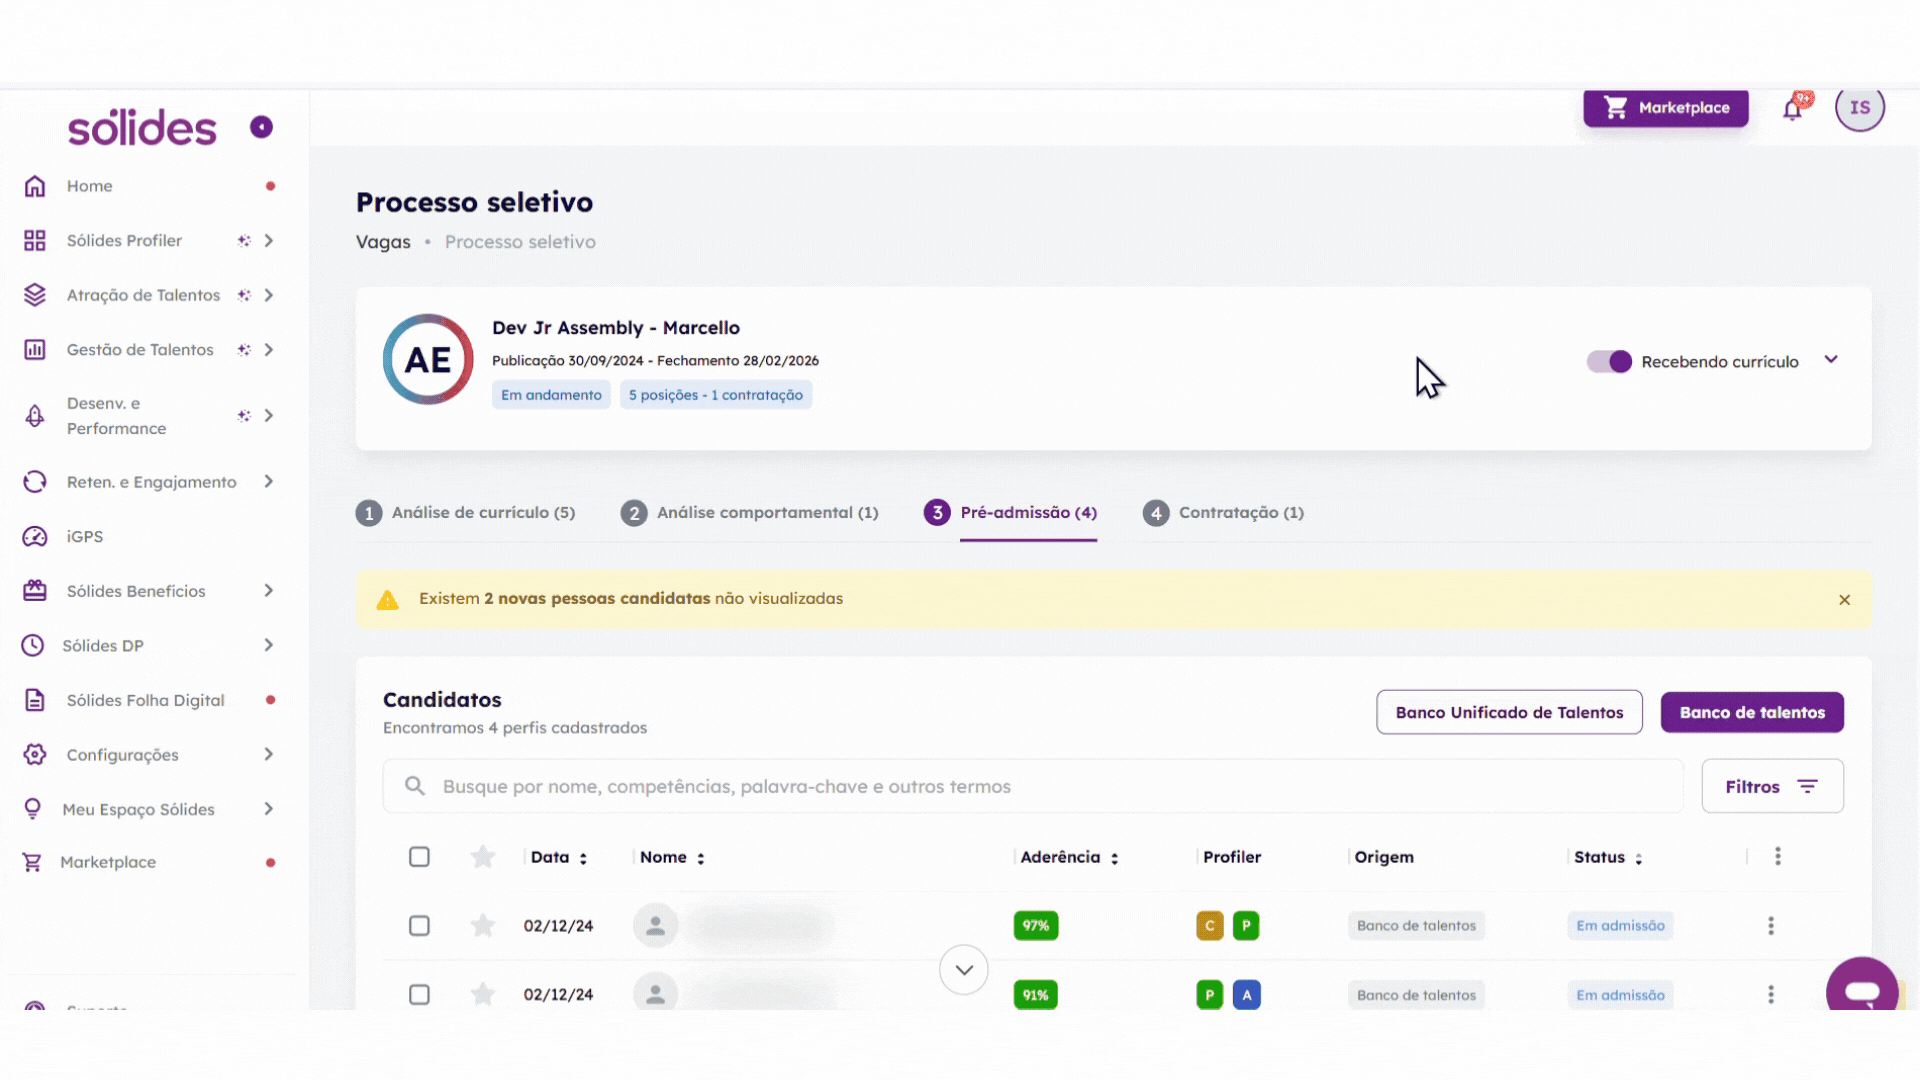Image resolution: width=1920 pixels, height=1080 pixels.
Task: Favorite the 91% candidate with star
Action: (483, 995)
